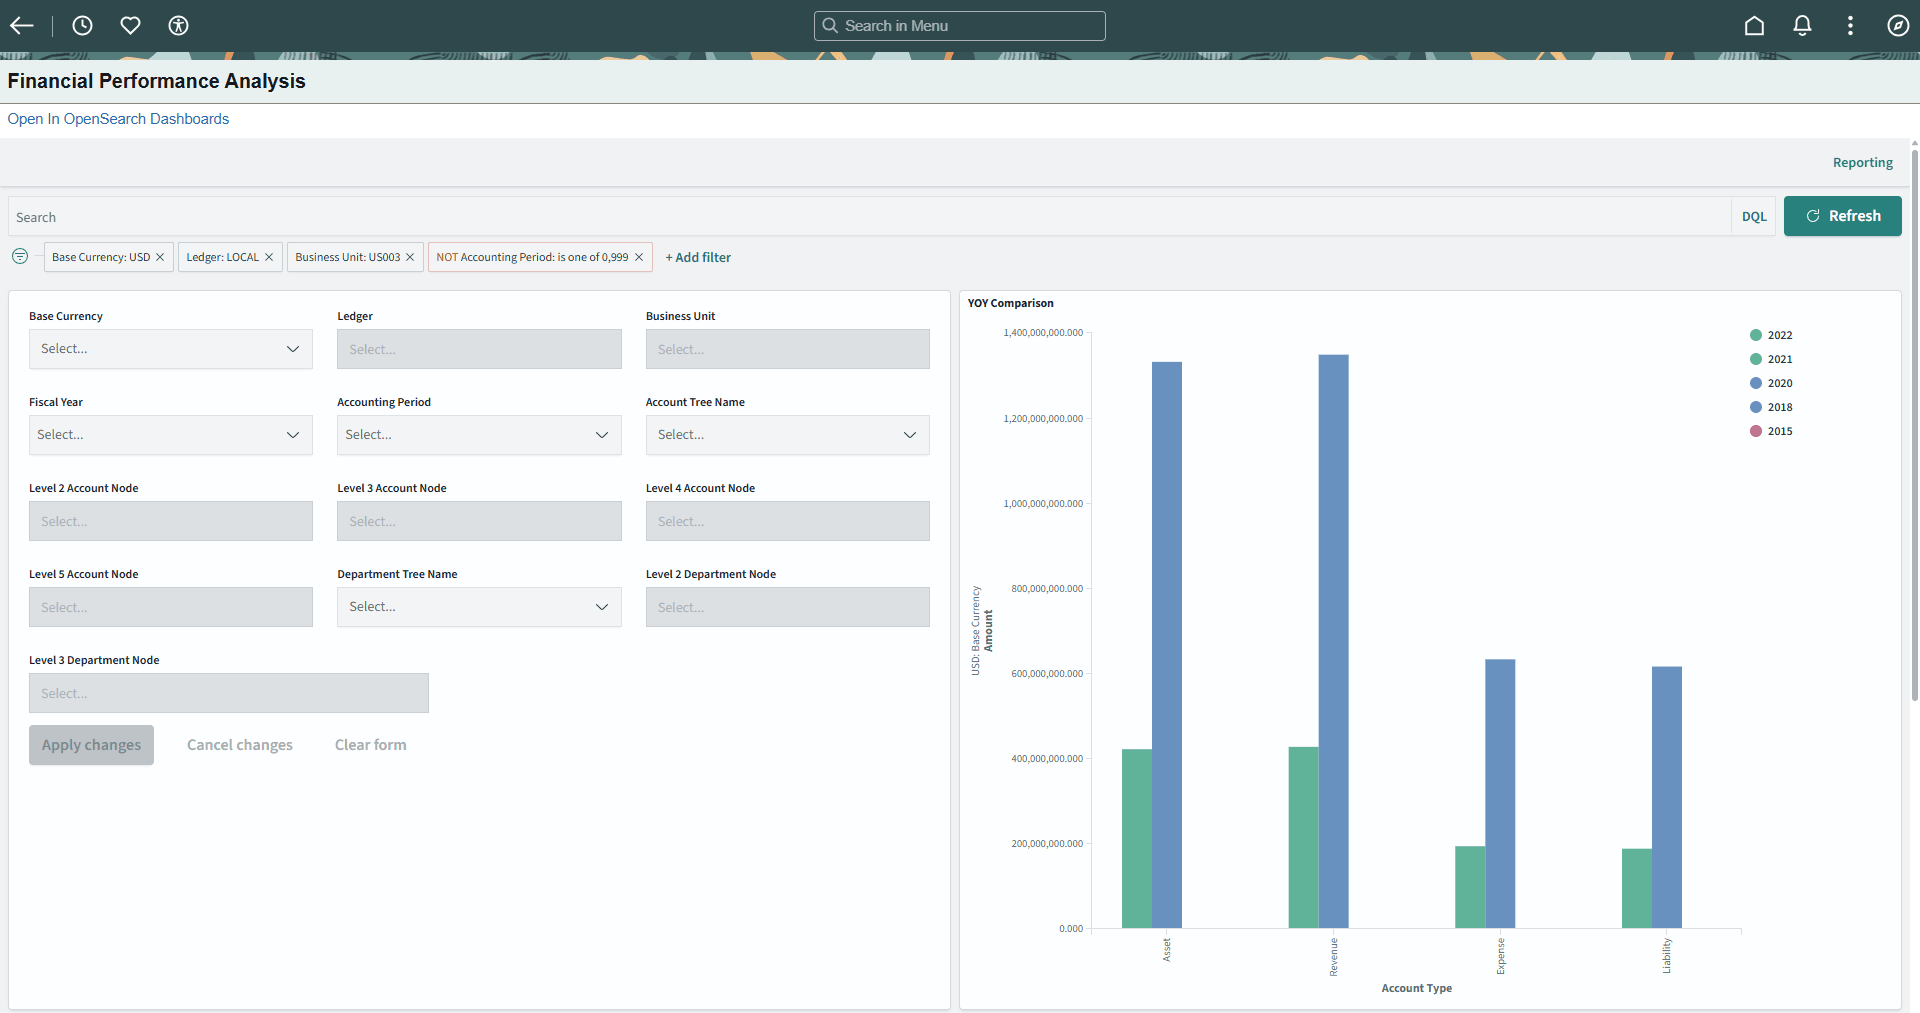Expand the Accounting Period selector
Image resolution: width=1920 pixels, height=1013 pixels.
pos(478,434)
